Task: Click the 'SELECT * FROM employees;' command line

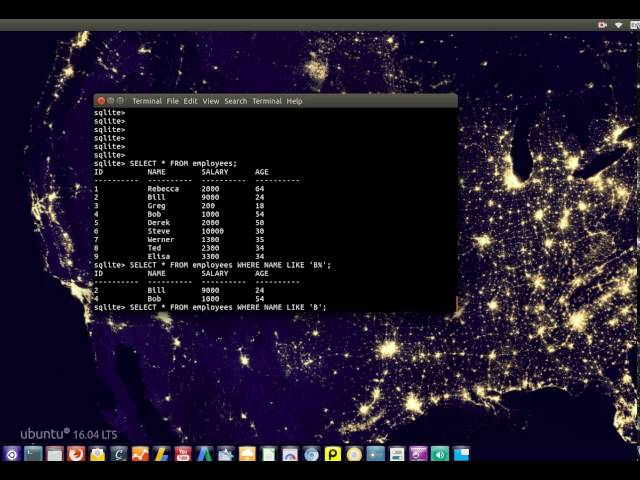Action: (x=165, y=163)
